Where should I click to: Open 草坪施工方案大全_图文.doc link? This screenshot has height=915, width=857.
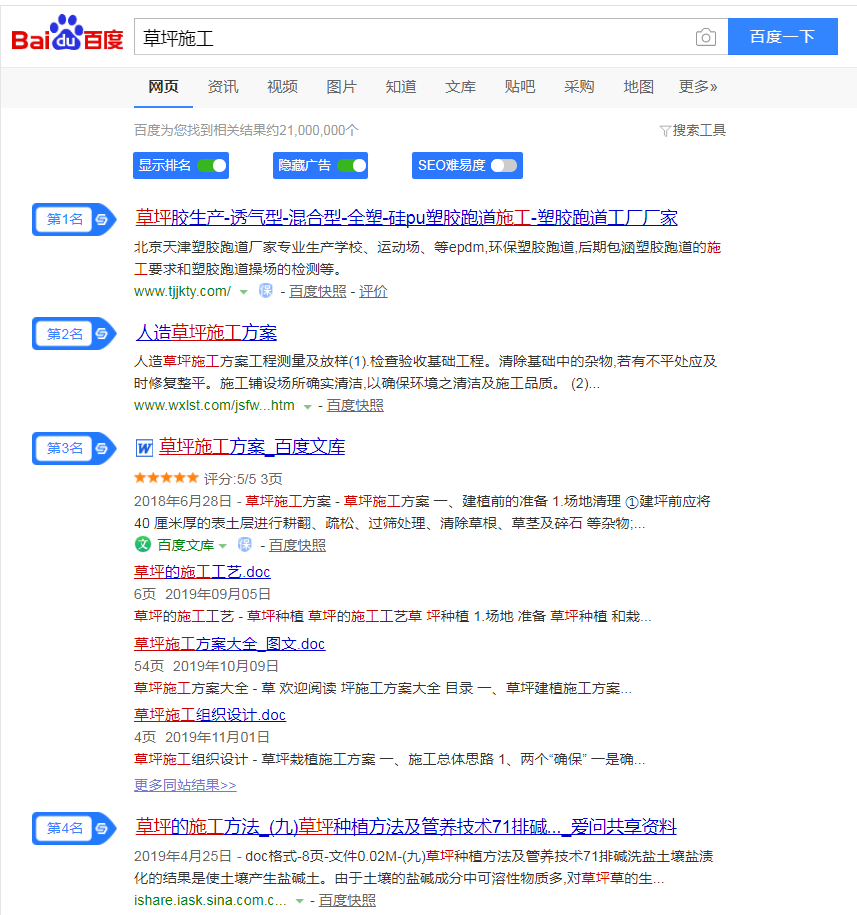(x=229, y=644)
